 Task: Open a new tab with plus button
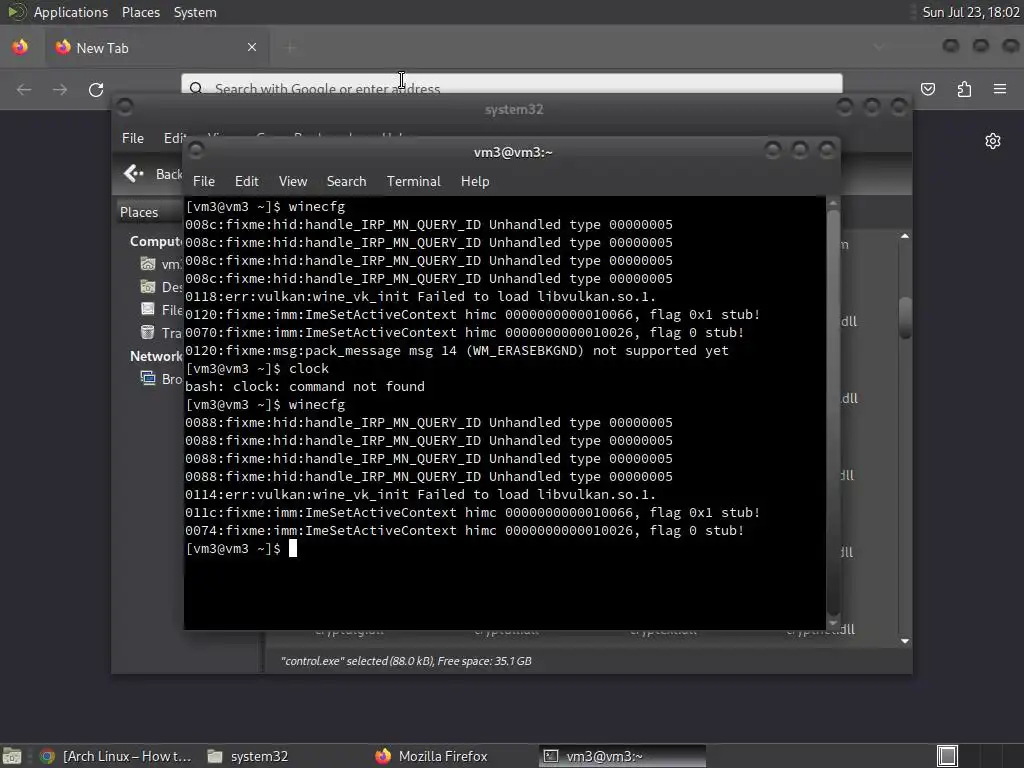click(291, 47)
